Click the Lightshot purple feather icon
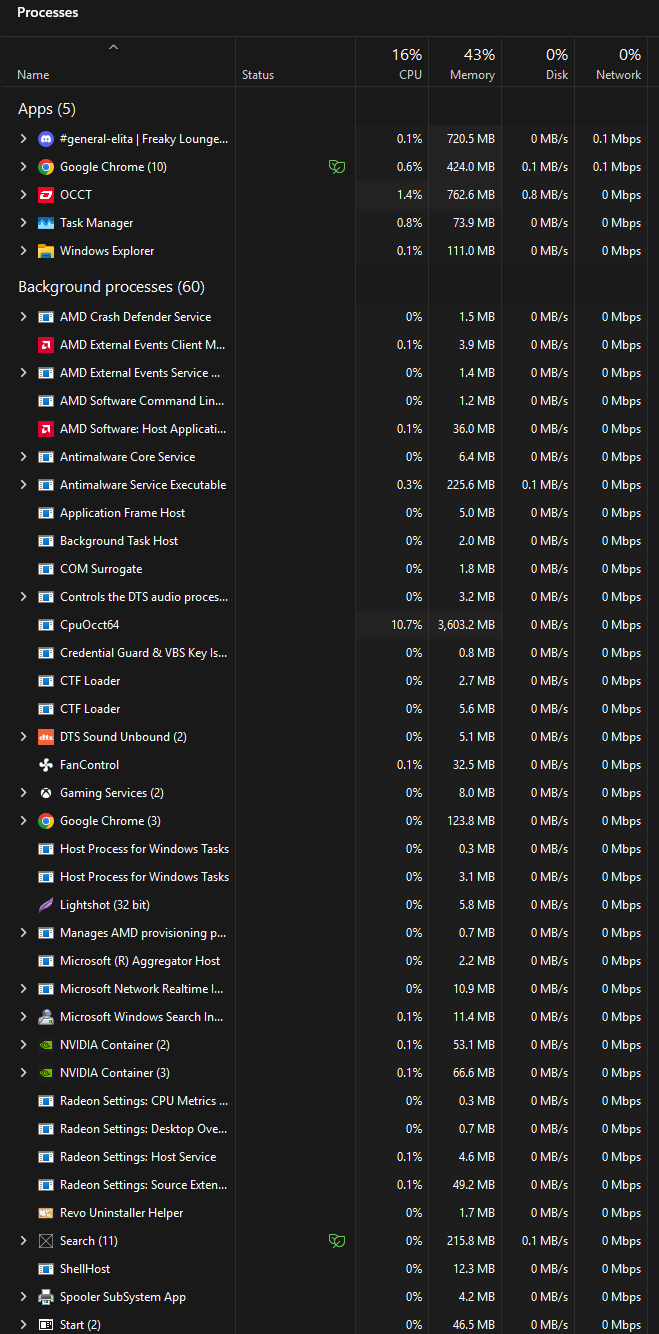 pyautogui.click(x=46, y=905)
